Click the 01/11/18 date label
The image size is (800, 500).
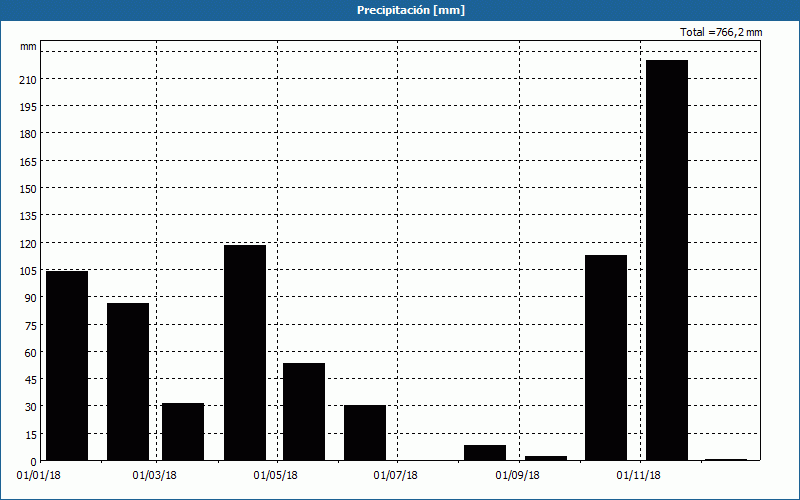pos(638,476)
